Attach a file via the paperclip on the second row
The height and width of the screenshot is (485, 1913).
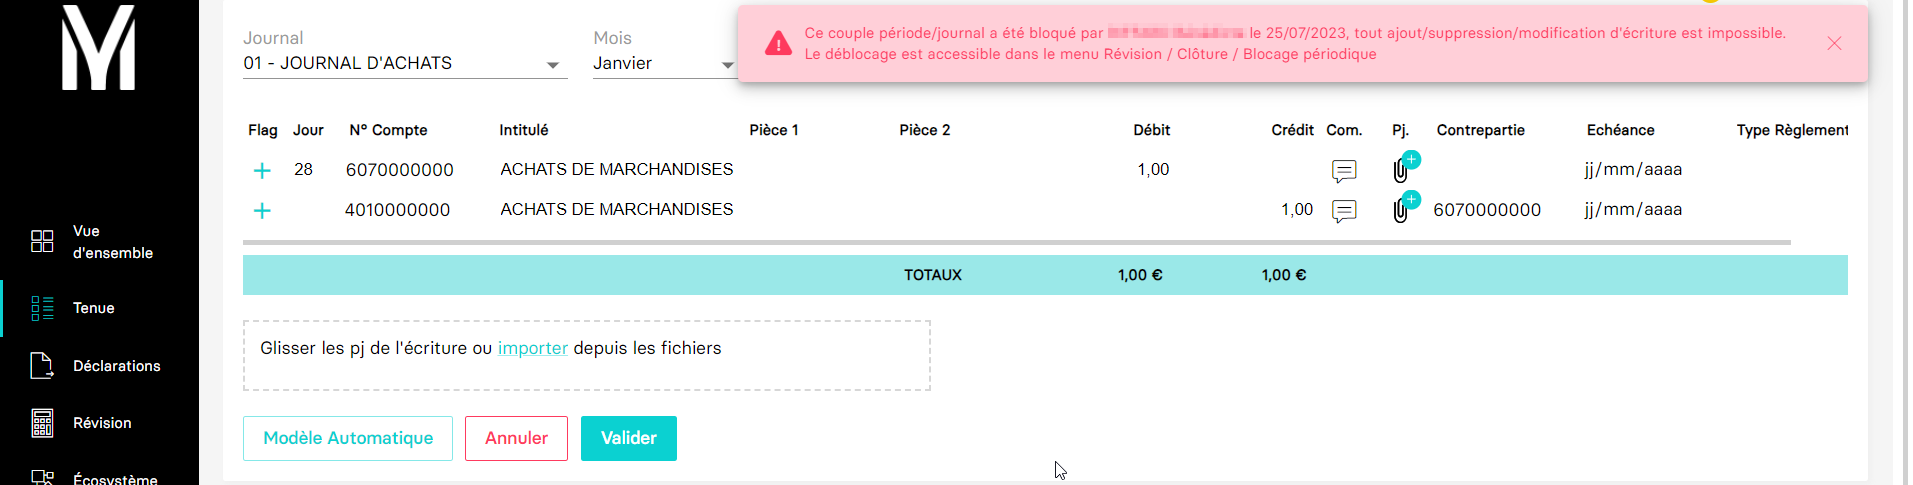click(x=1404, y=208)
